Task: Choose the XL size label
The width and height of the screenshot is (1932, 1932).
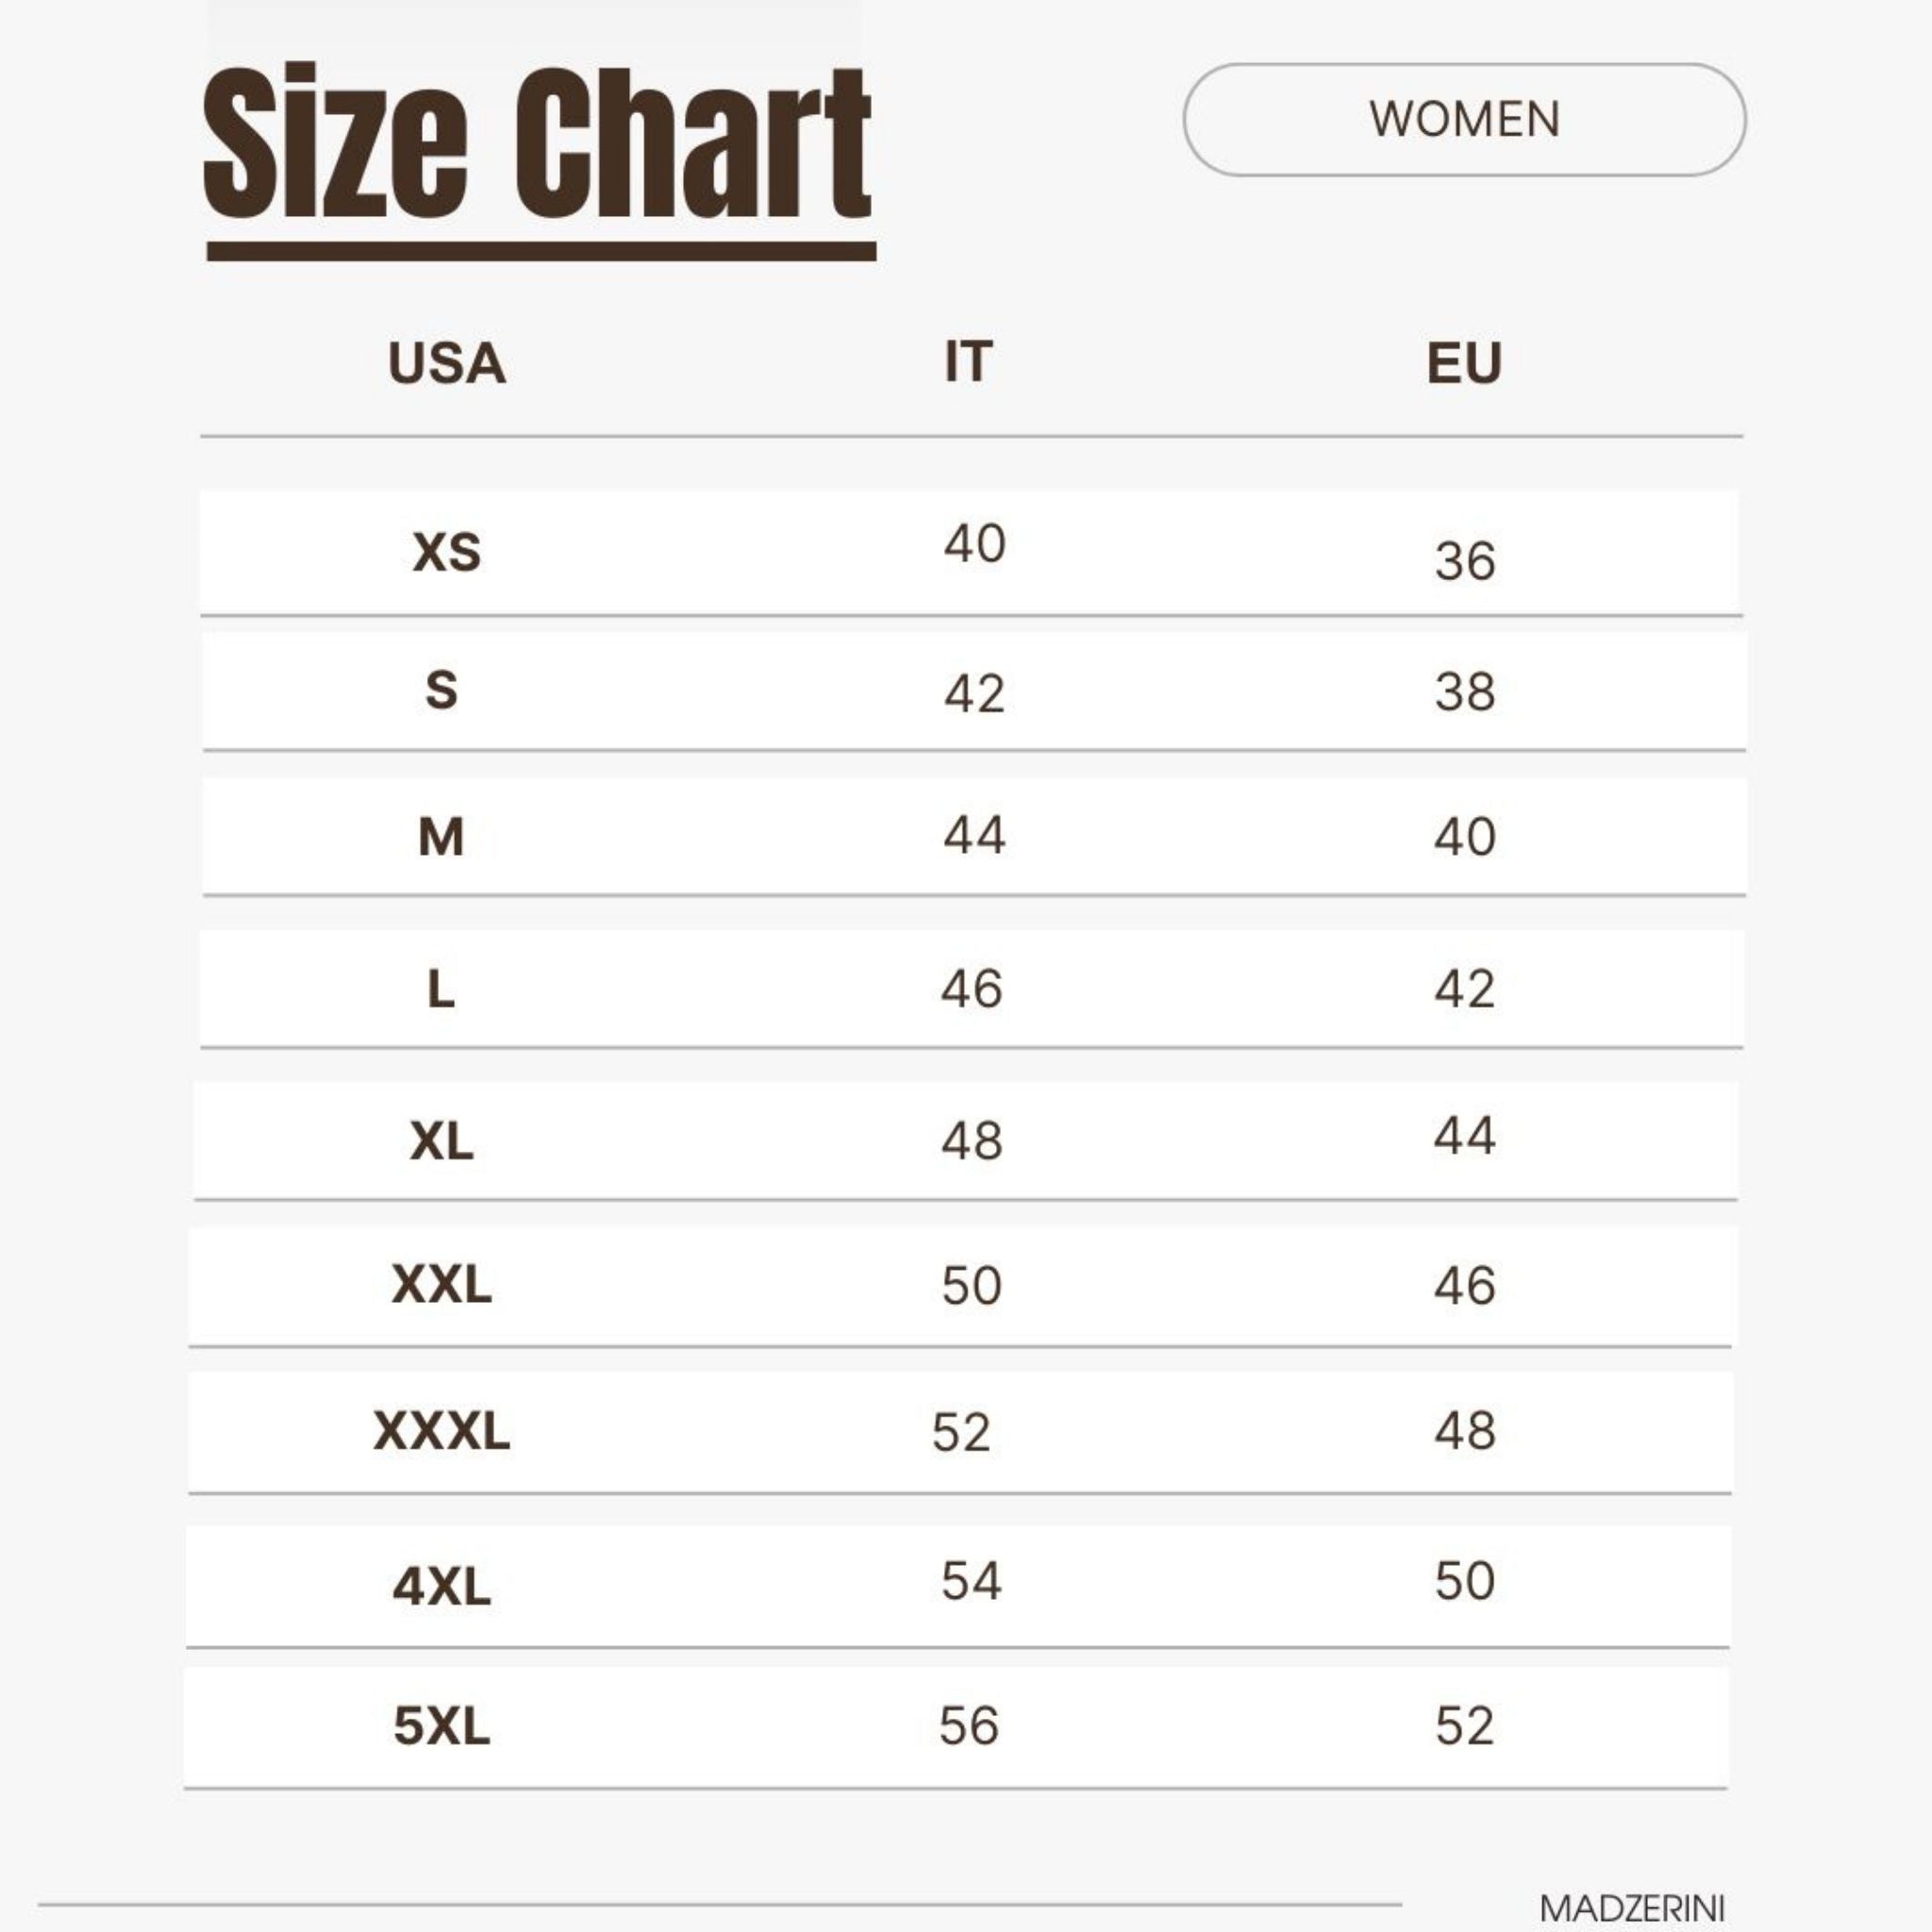Action: (x=441, y=1140)
